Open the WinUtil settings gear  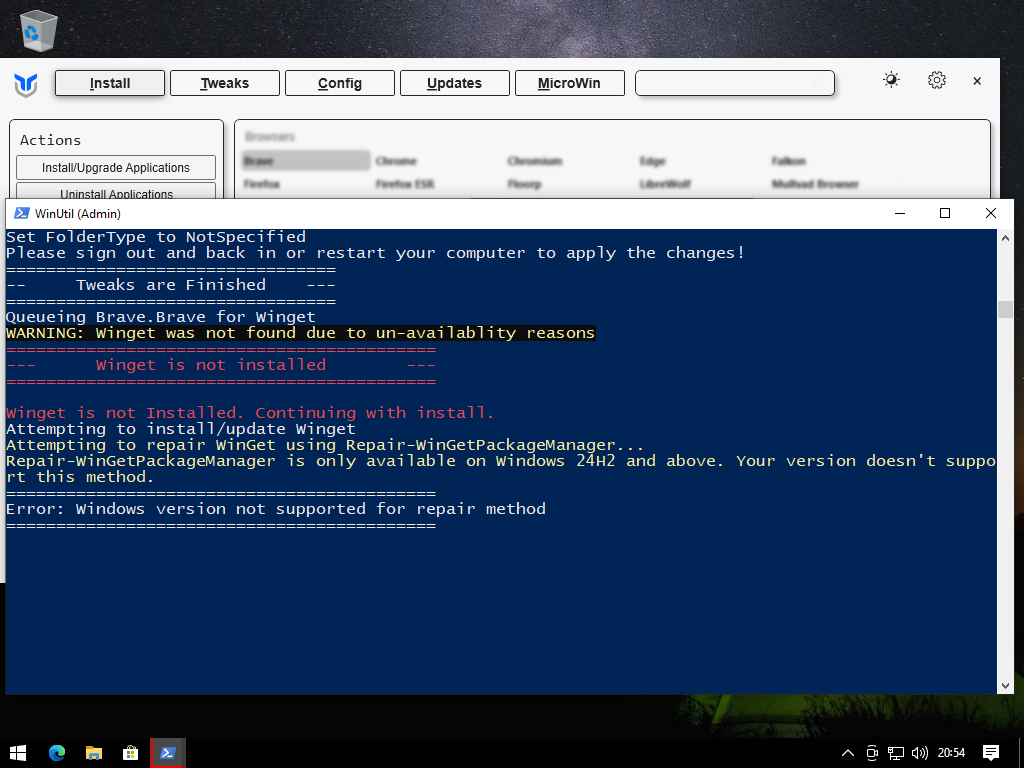[x=936, y=80]
